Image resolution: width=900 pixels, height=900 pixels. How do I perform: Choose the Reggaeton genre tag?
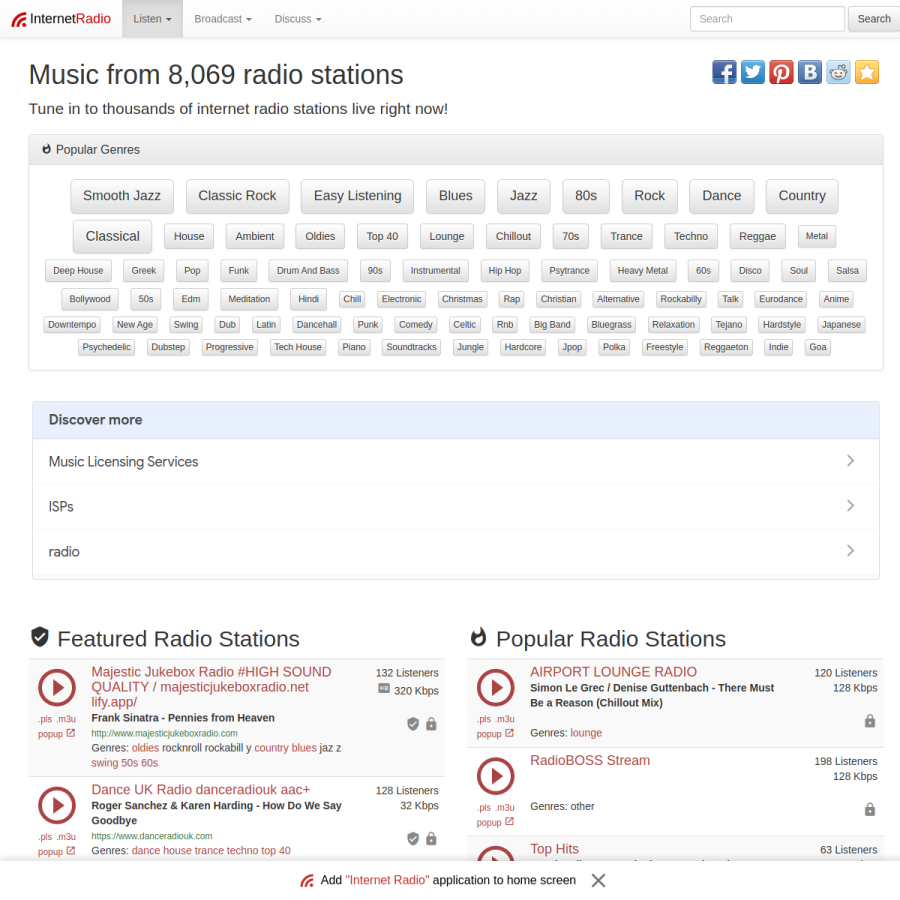[x=726, y=347]
